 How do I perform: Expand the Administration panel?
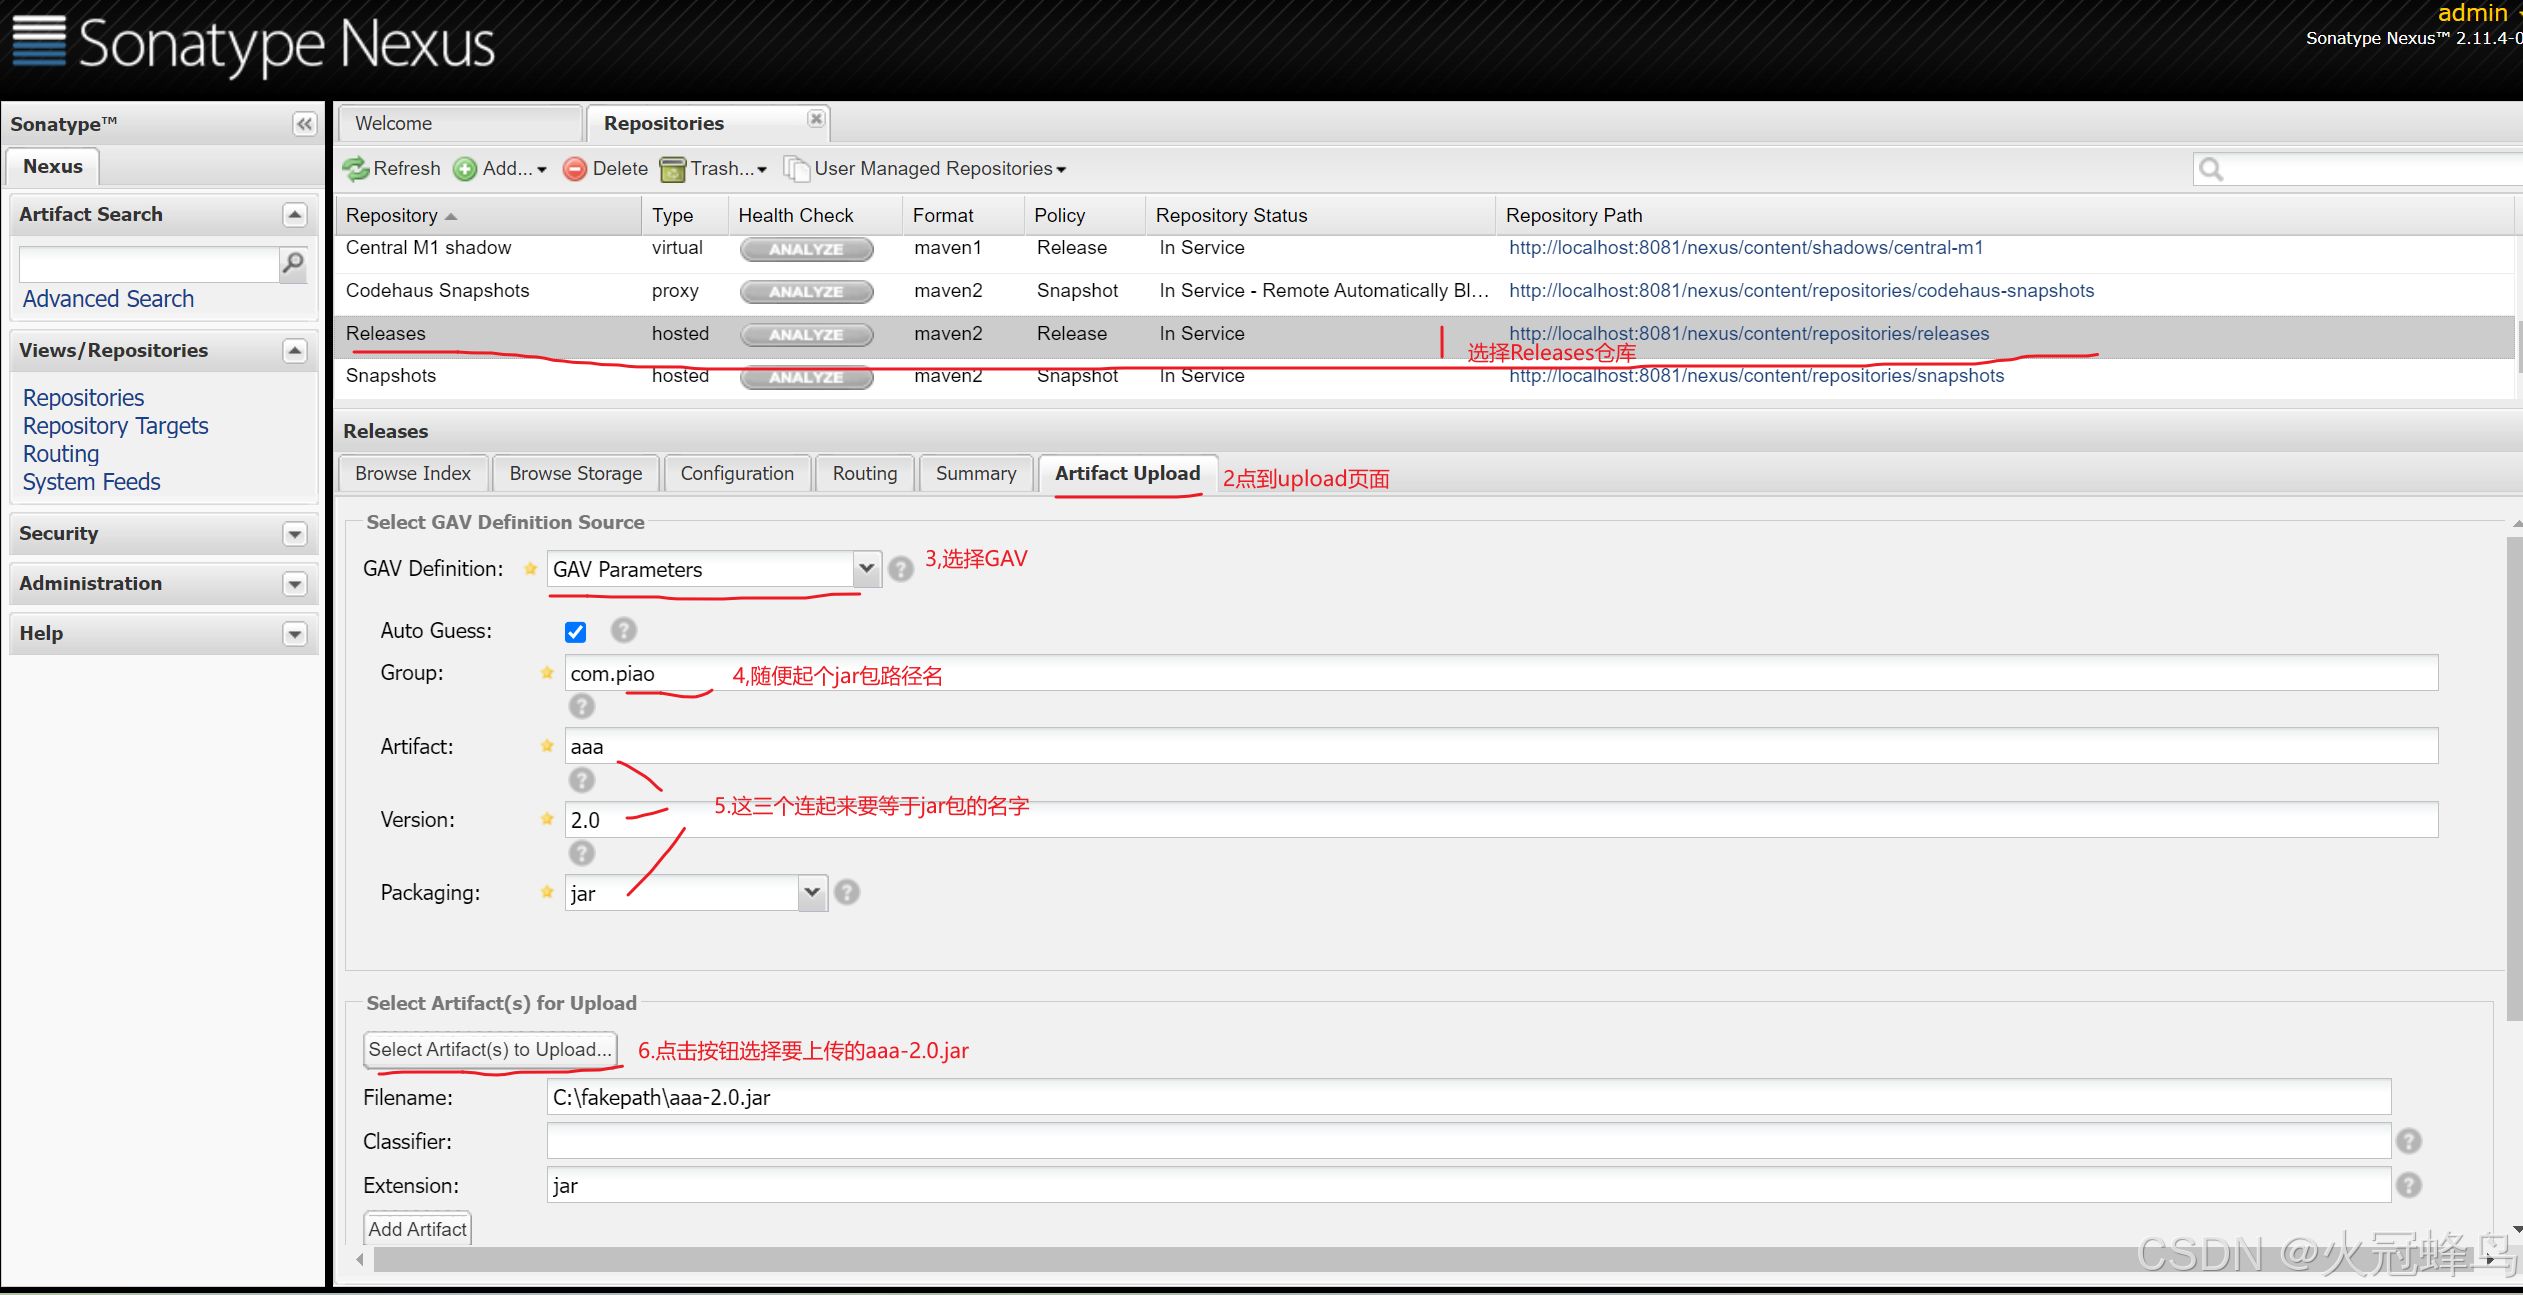pyautogui.click(x=294, y=584)
